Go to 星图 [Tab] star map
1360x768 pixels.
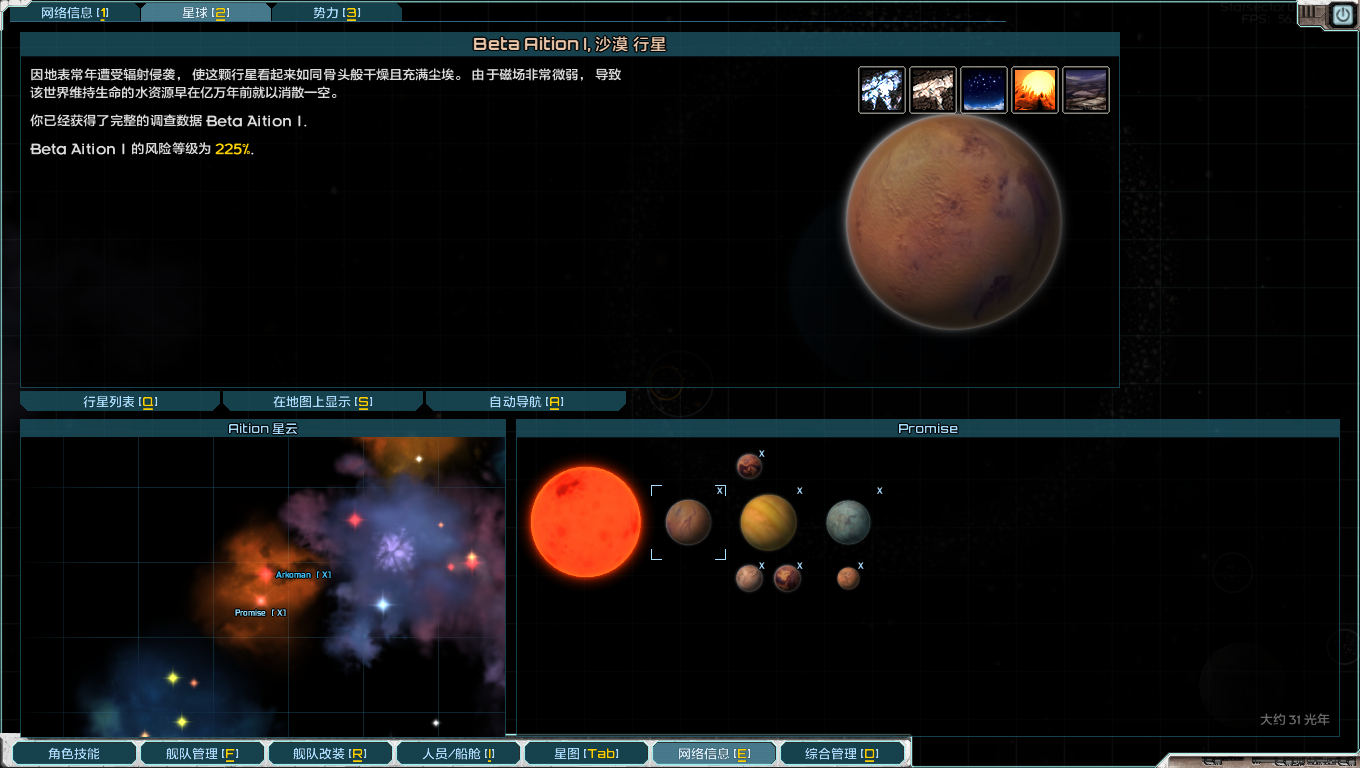586,754
